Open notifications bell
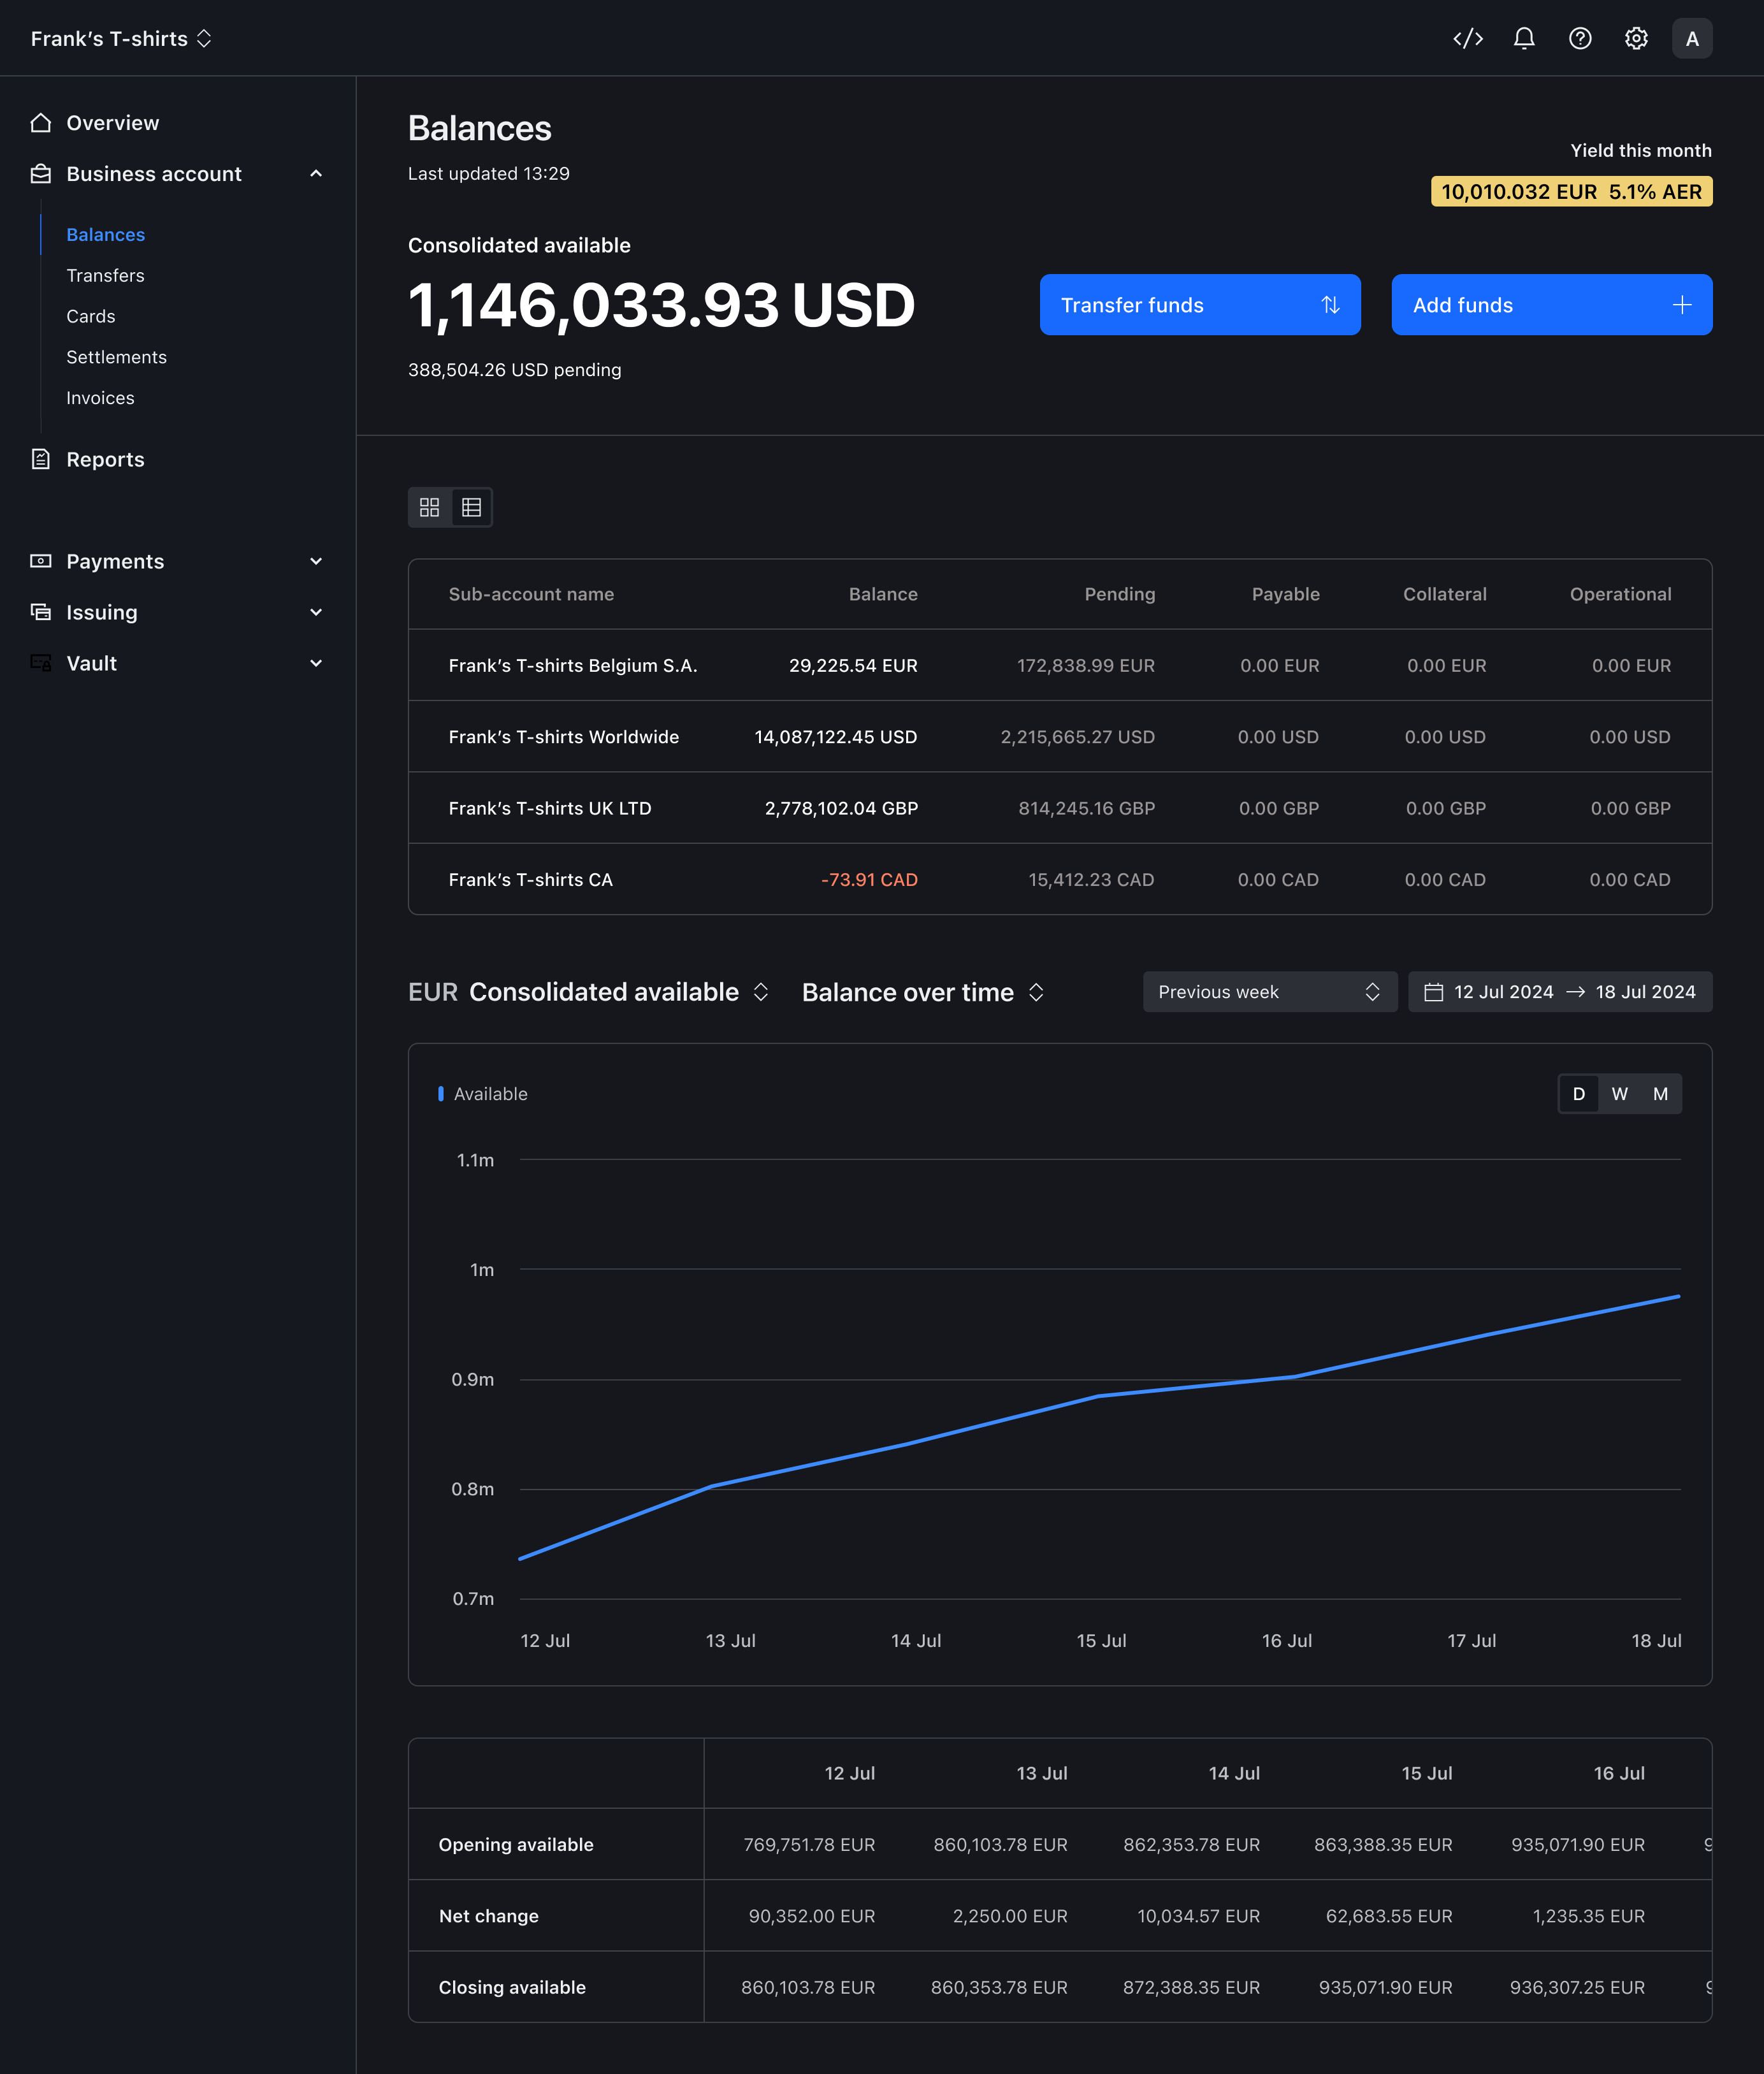 point(1523,38)
